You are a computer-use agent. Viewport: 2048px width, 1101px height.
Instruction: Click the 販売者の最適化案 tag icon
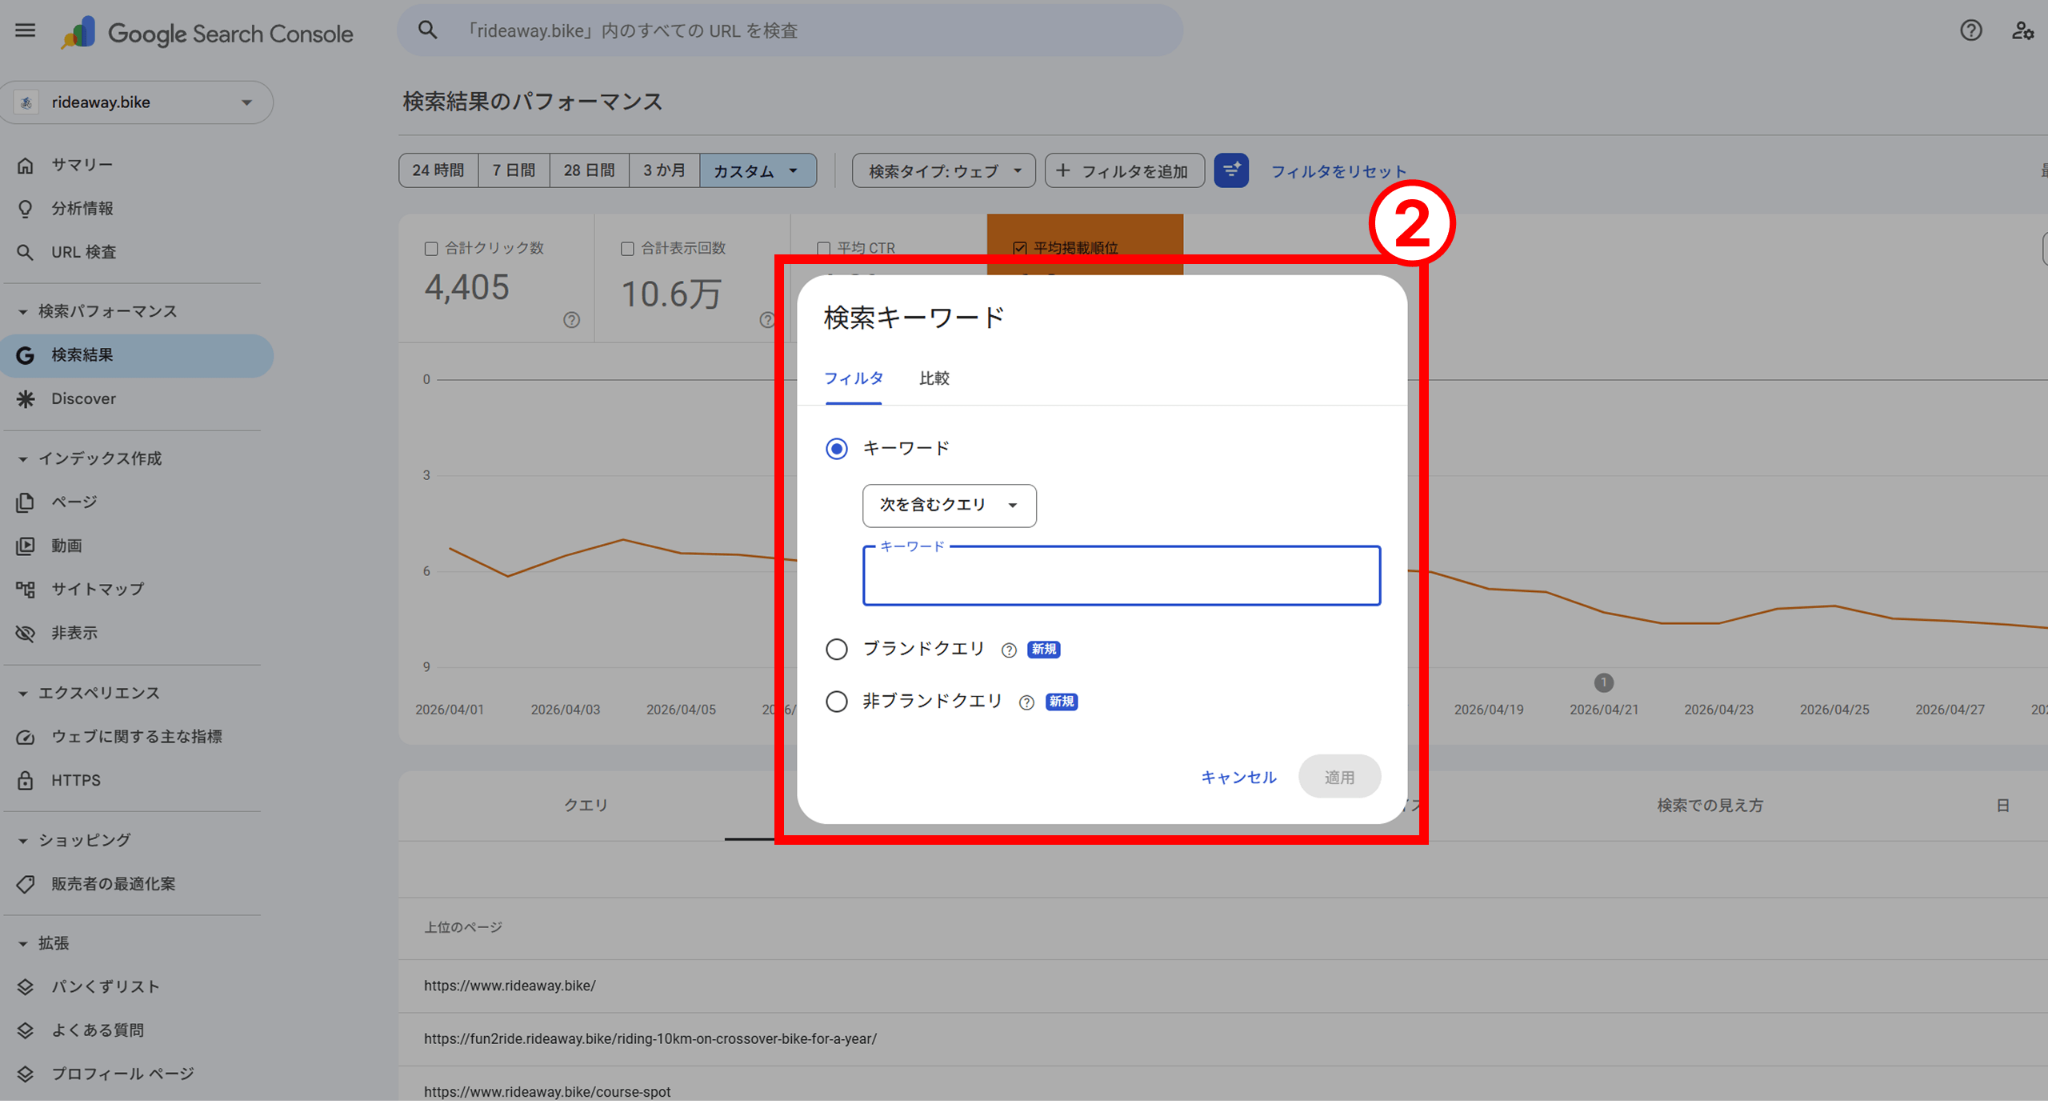coord(25,884)
